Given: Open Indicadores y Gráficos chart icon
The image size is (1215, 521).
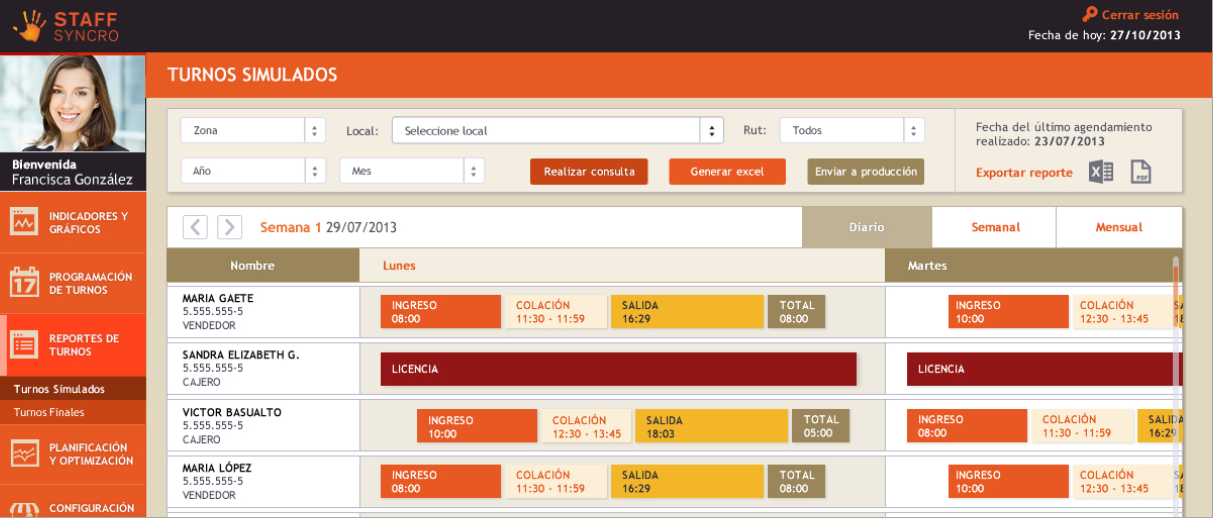Looking at the screenshot, I should (24, 222).
